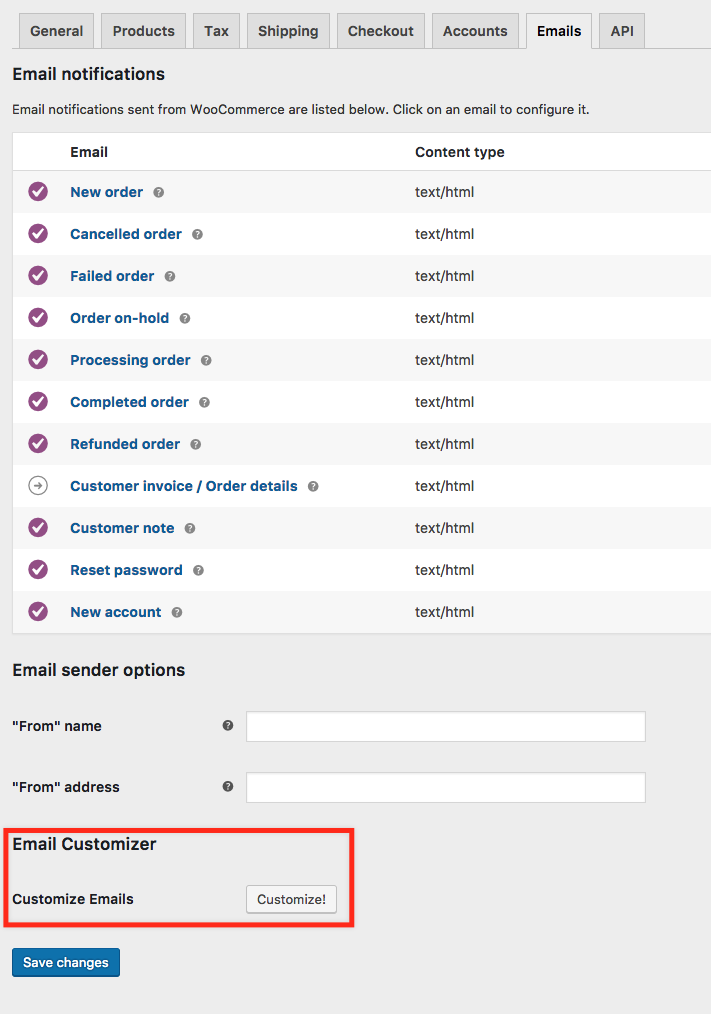711x1014 pixels.
Task: Click the help icon for "From" name
Action: point(228,726)
